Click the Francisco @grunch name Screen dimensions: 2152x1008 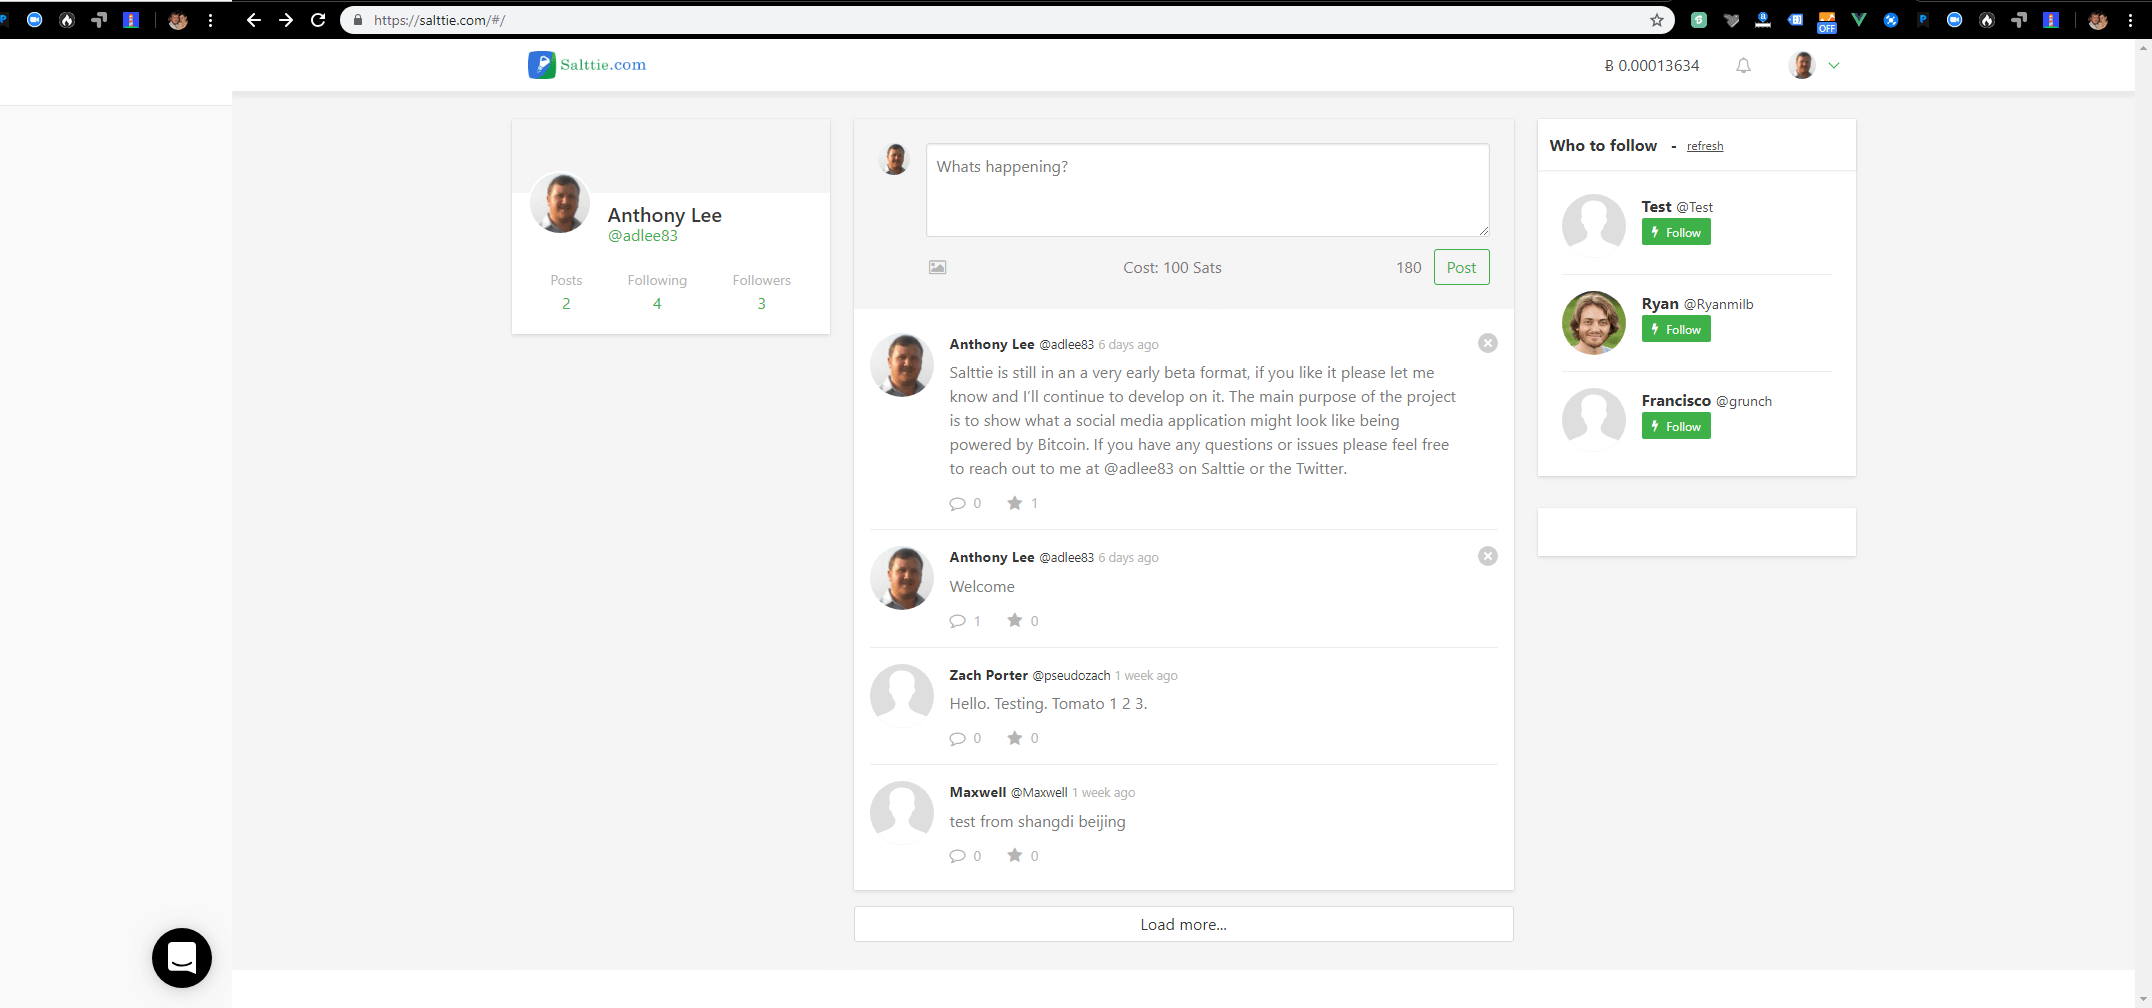(1707, 401)
